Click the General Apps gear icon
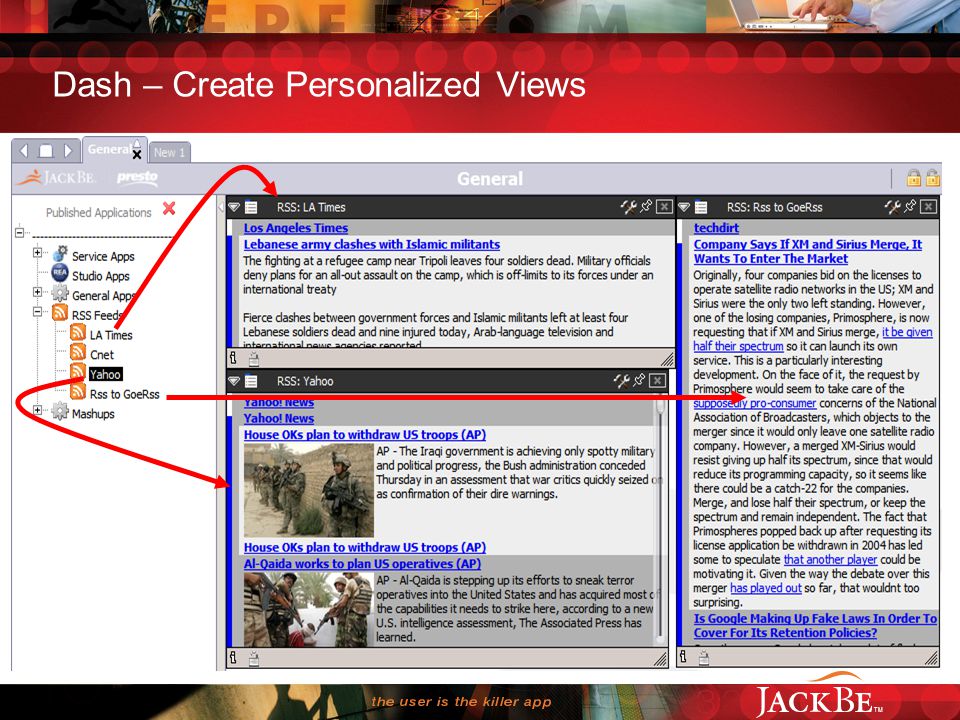Screen dimensions: 960x720 [x=60, y=293]
